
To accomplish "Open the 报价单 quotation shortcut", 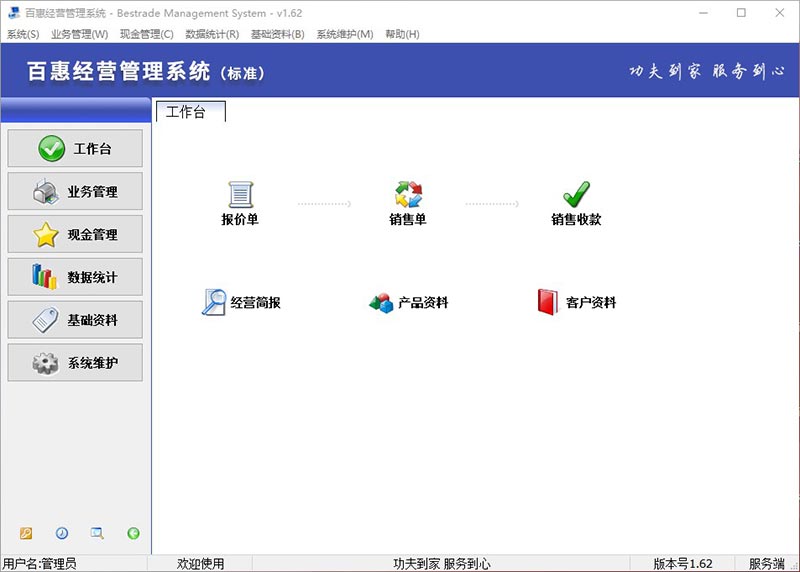I will click(x=240, y=204).
